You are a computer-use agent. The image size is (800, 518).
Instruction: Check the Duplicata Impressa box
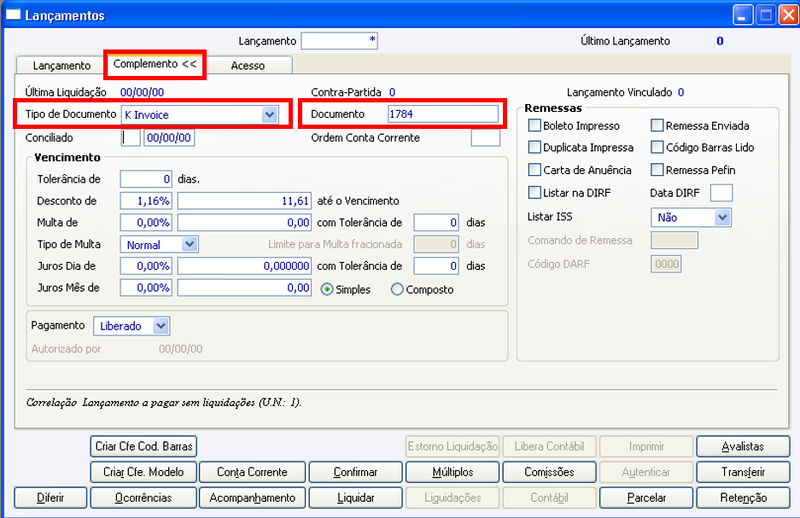pos(534,147)
